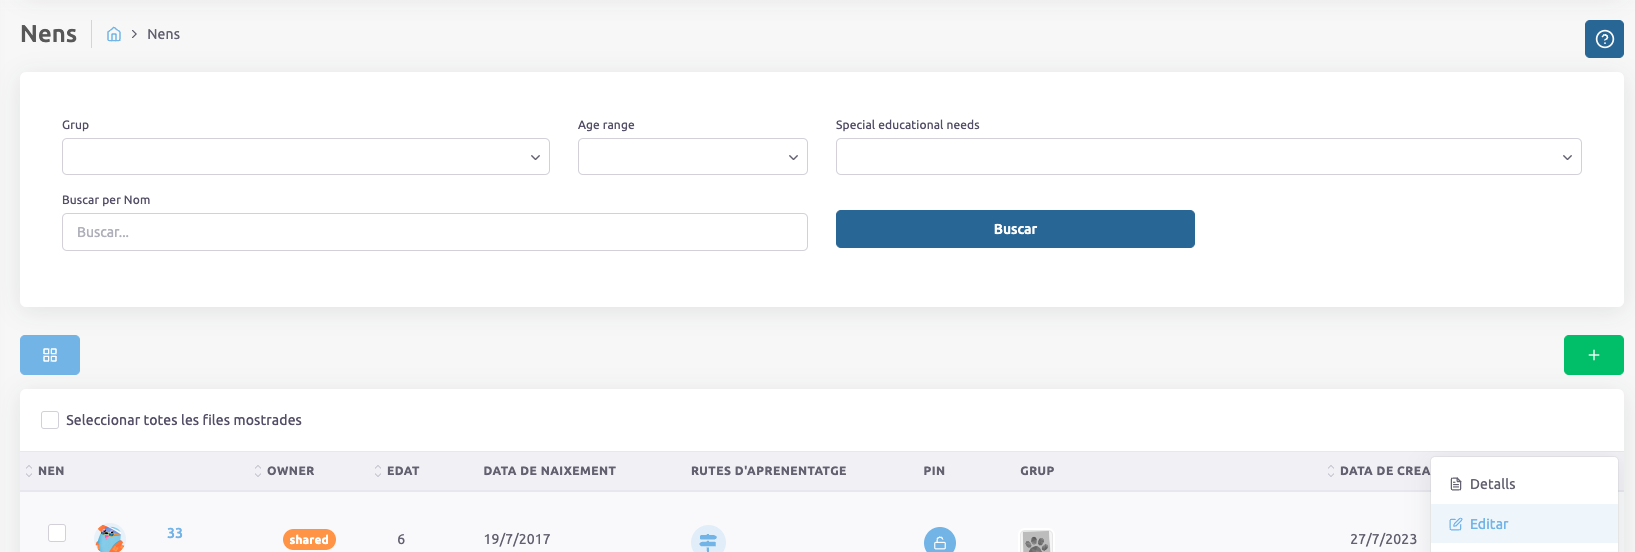This screenshot has height=552, width=1635.
Task: Click the bird avatar of child 33
Action: 110,538
